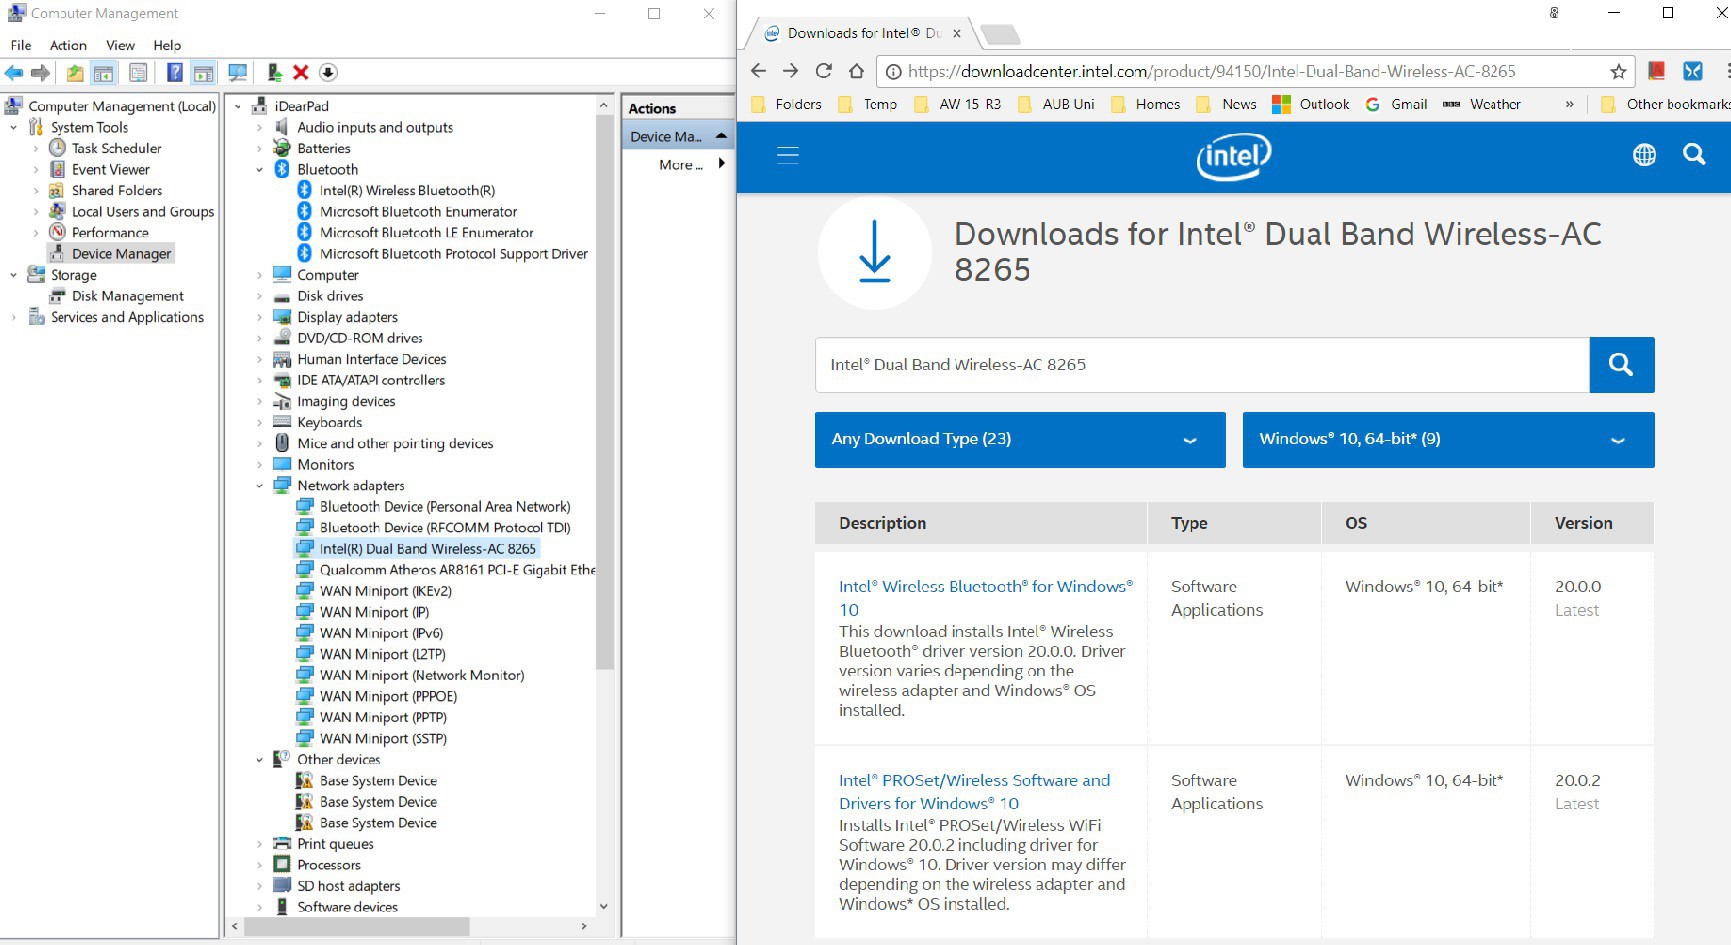Click the Batteries category icon

(282, 148)
